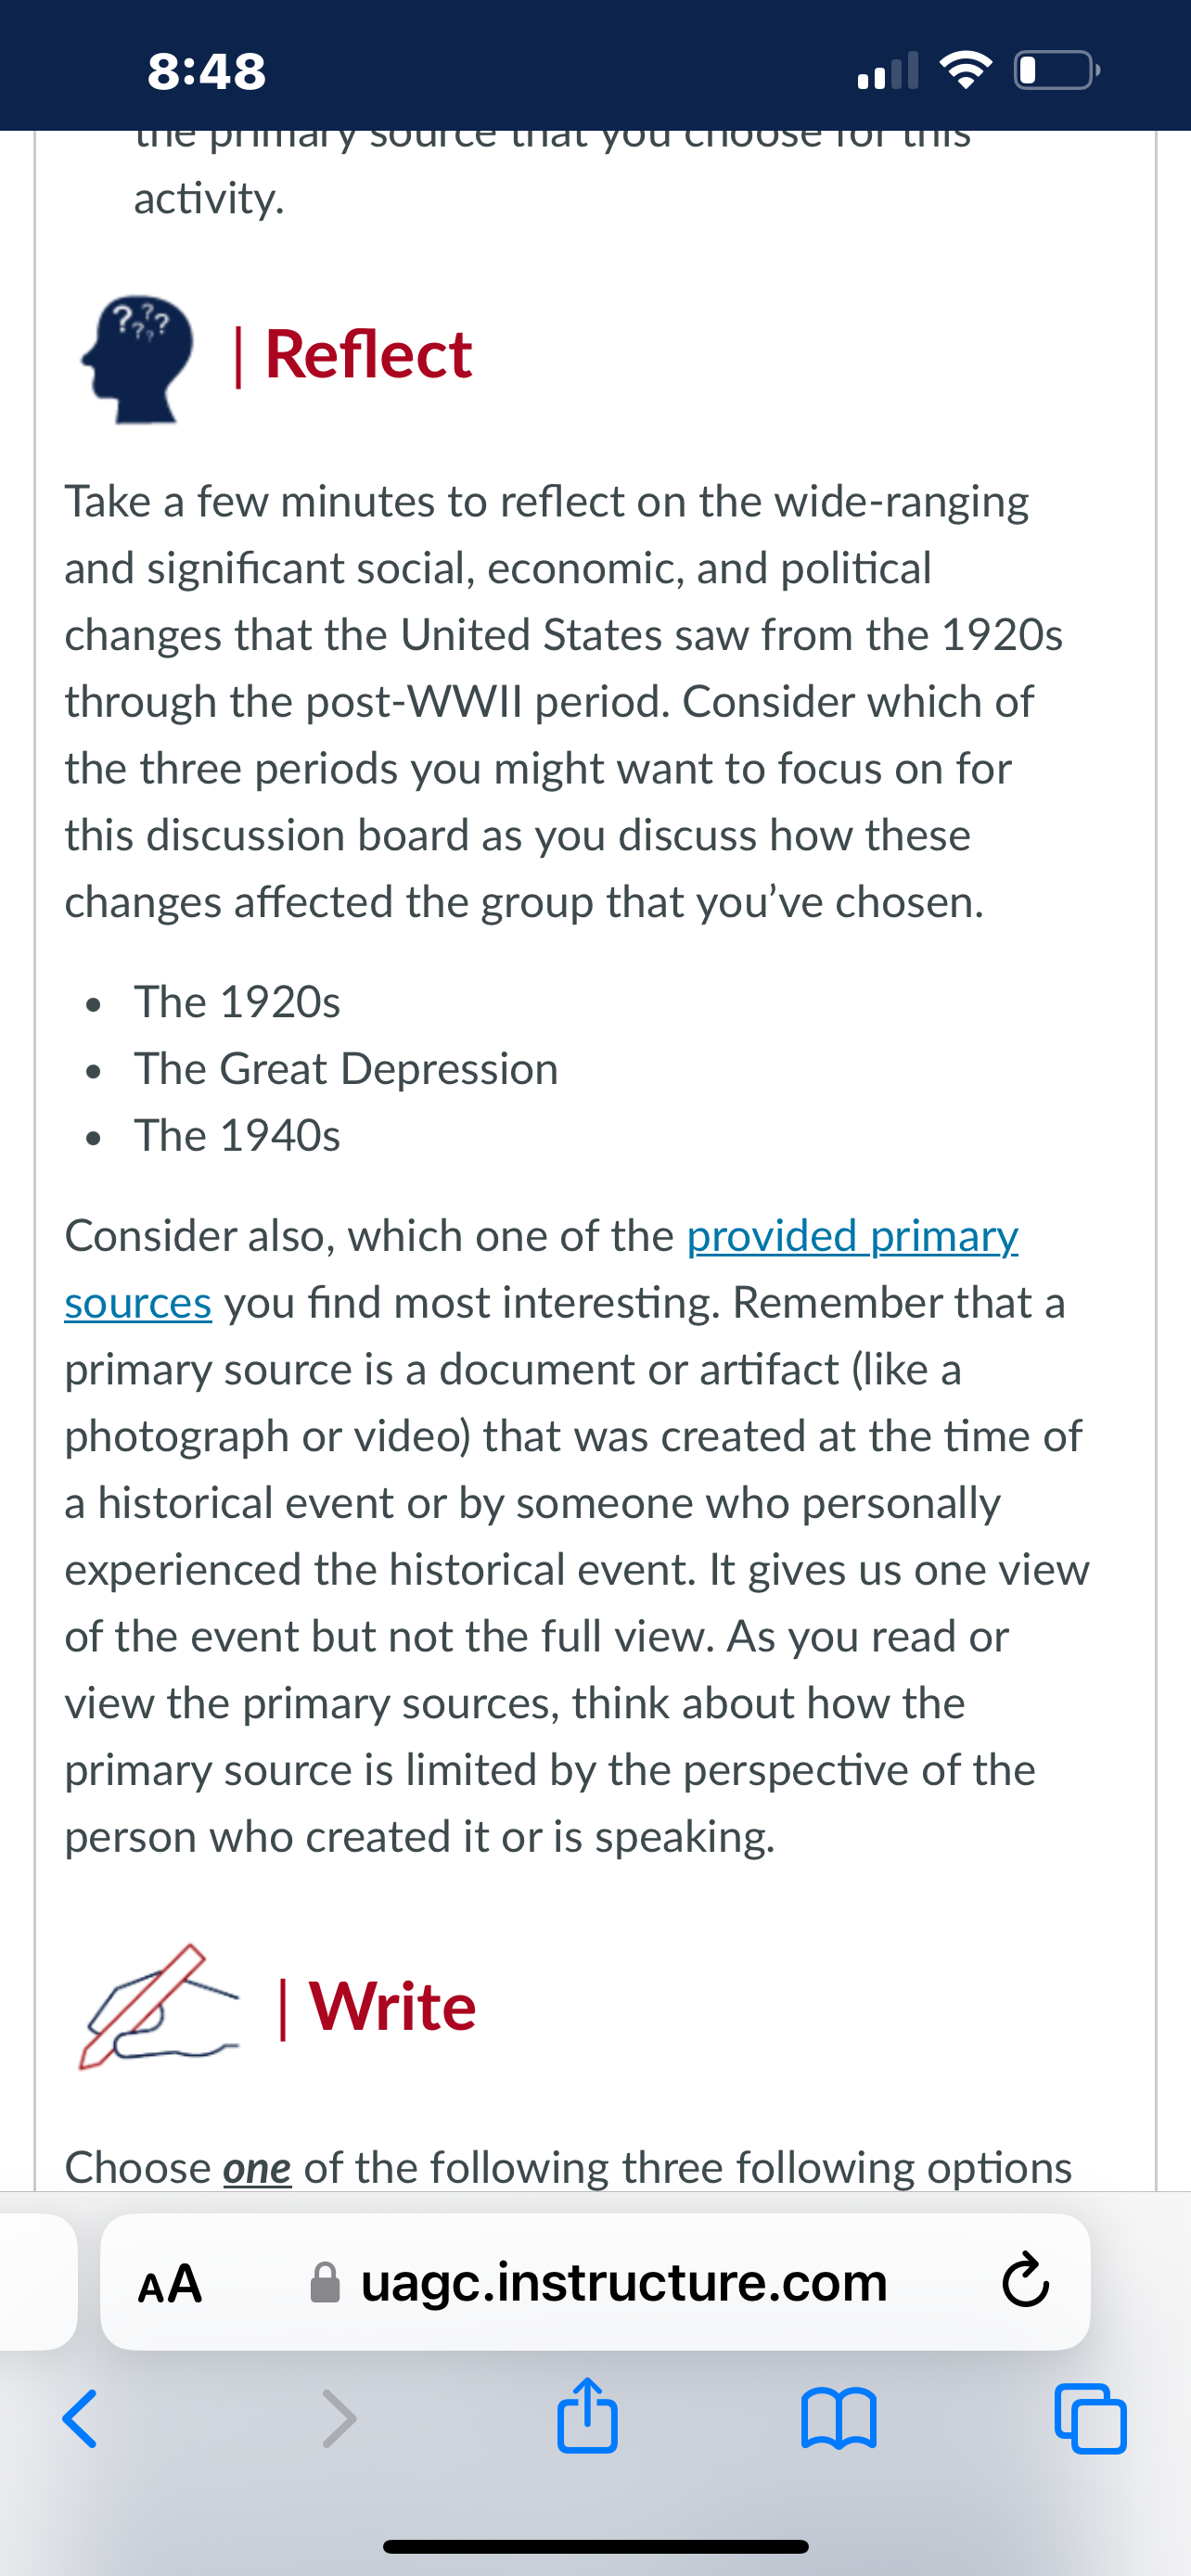Select 'The 1940s' bullet item
This screenshot has height=2576, width=1191.
237,1136
